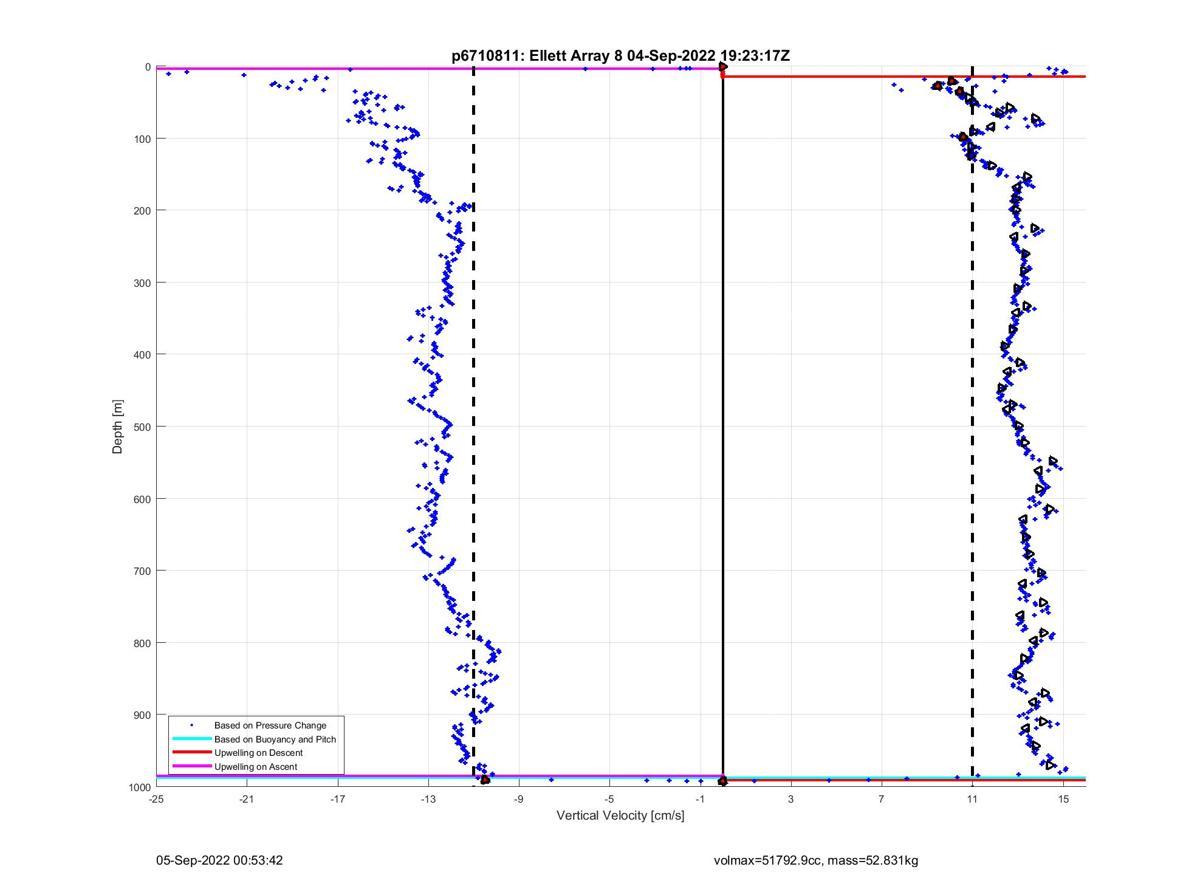Select legend entry 'Based on Pressure Change'
The width and height of the screenshot is (1200, 885).
pyautogui.click(x=270, y=725)
